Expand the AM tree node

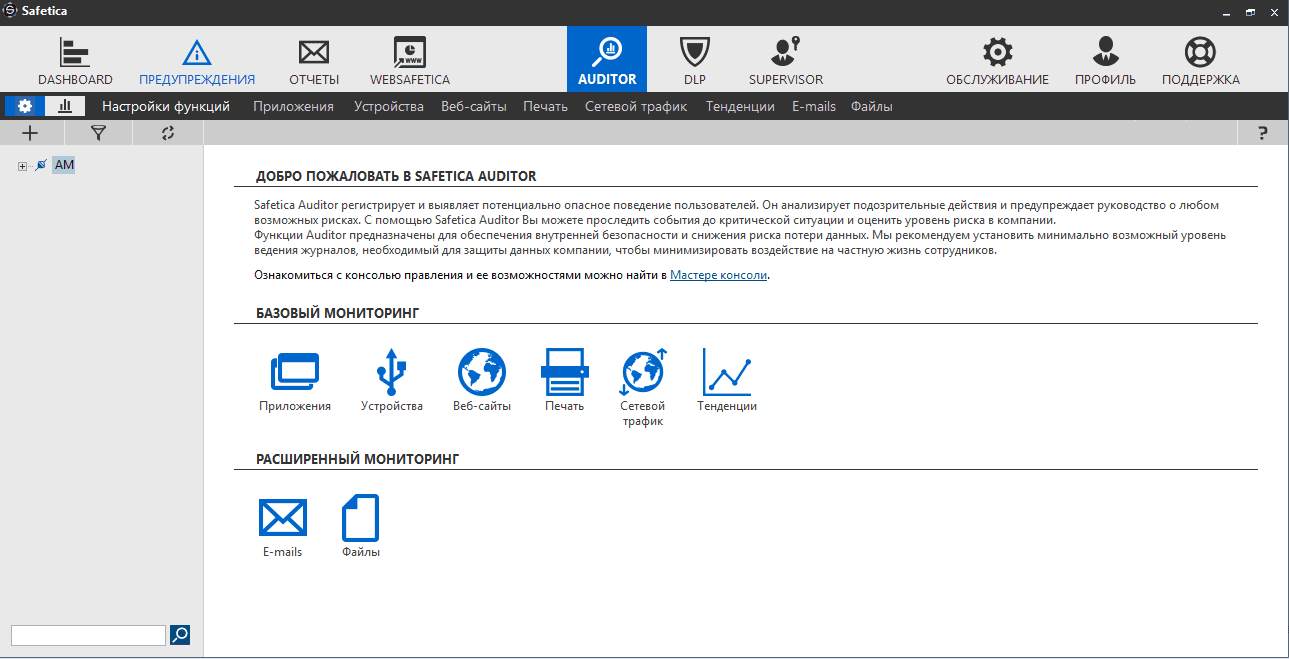(22, 166)
